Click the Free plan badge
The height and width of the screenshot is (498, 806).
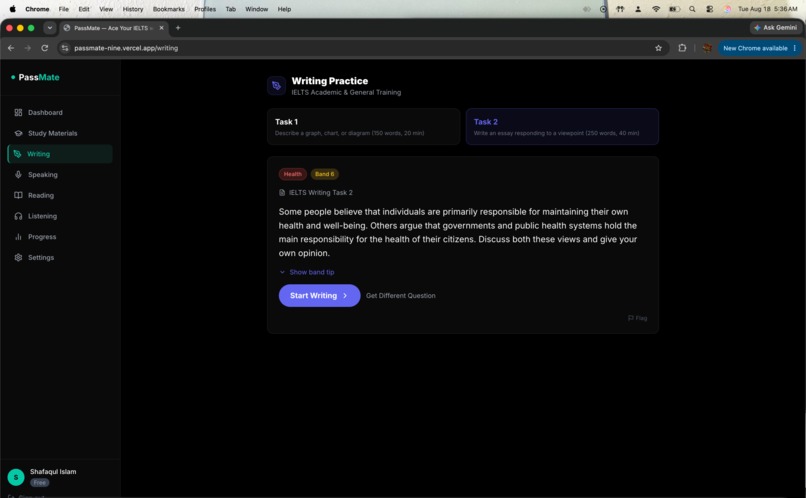40,483
